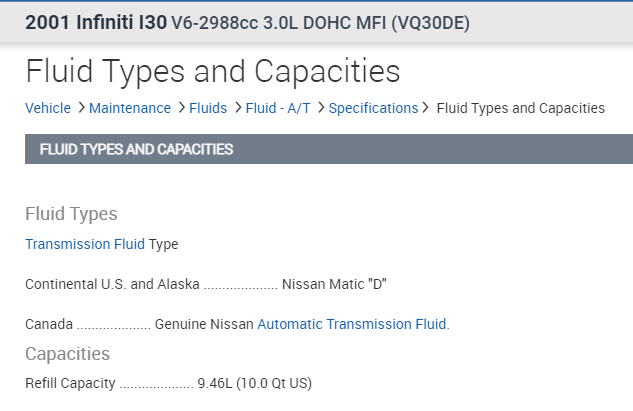Open the Automatic Transmission Fluid link
The image size is (633, 411).
(x=353, y=324)
